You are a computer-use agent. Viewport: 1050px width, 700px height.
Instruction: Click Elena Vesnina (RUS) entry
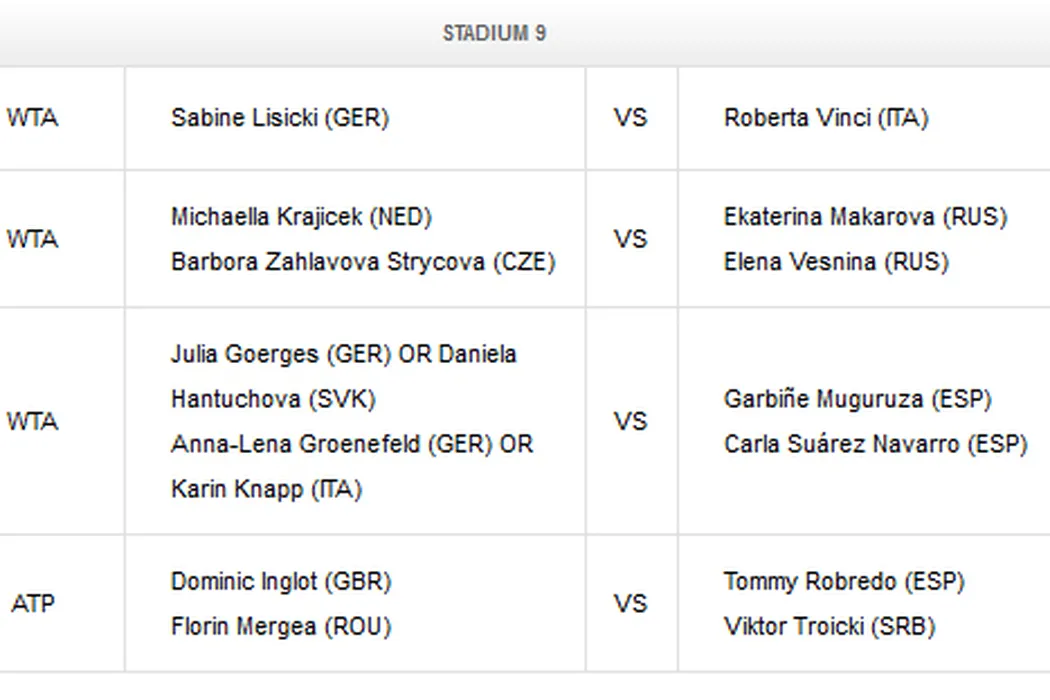[x=836, y=262]
